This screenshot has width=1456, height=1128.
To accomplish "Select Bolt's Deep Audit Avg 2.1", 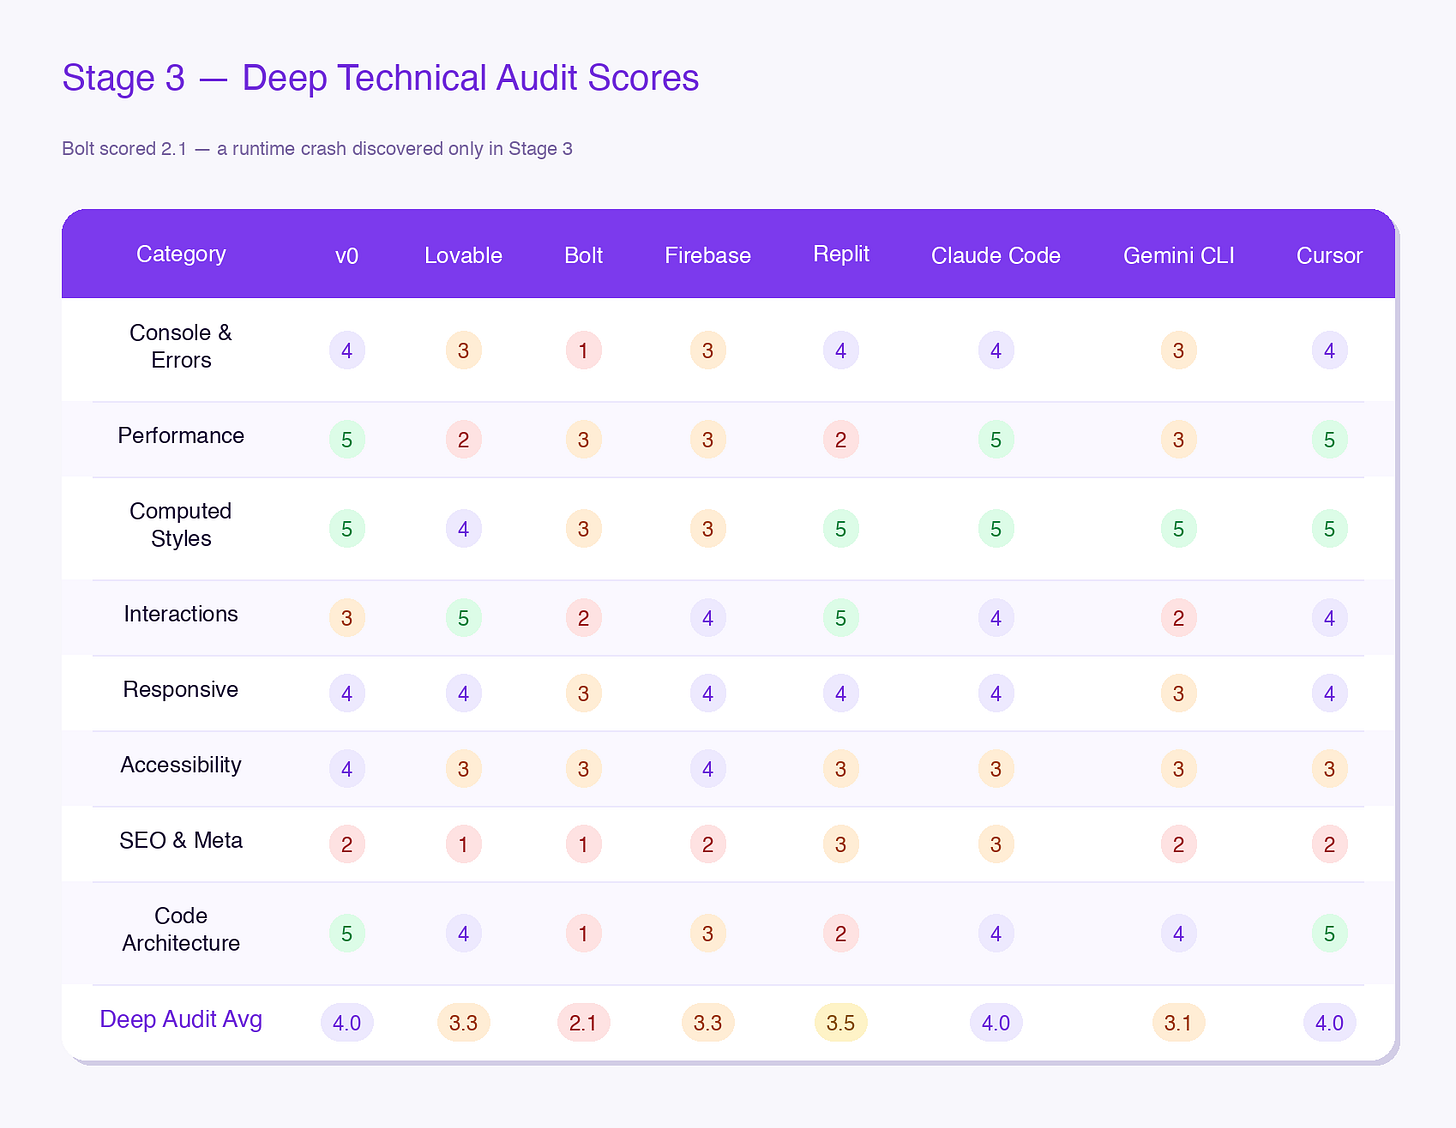I will 583,1023.
